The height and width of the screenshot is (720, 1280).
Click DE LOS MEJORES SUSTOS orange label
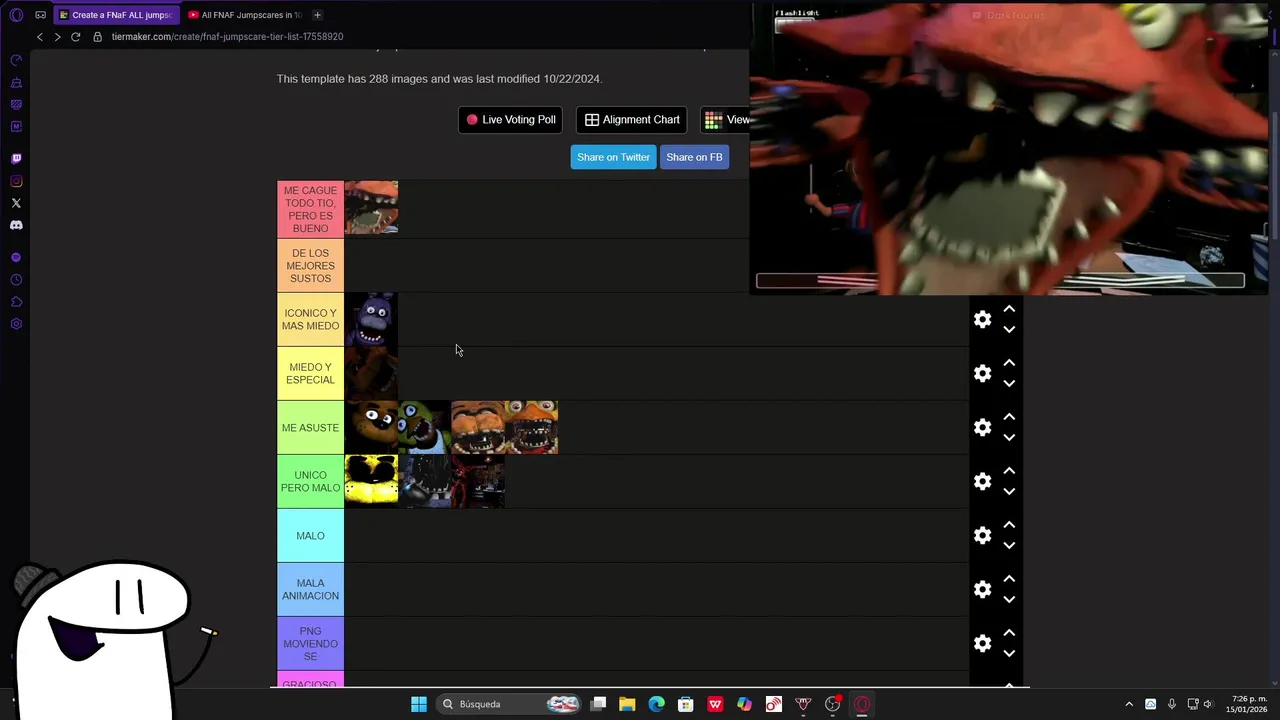point(310,265)
